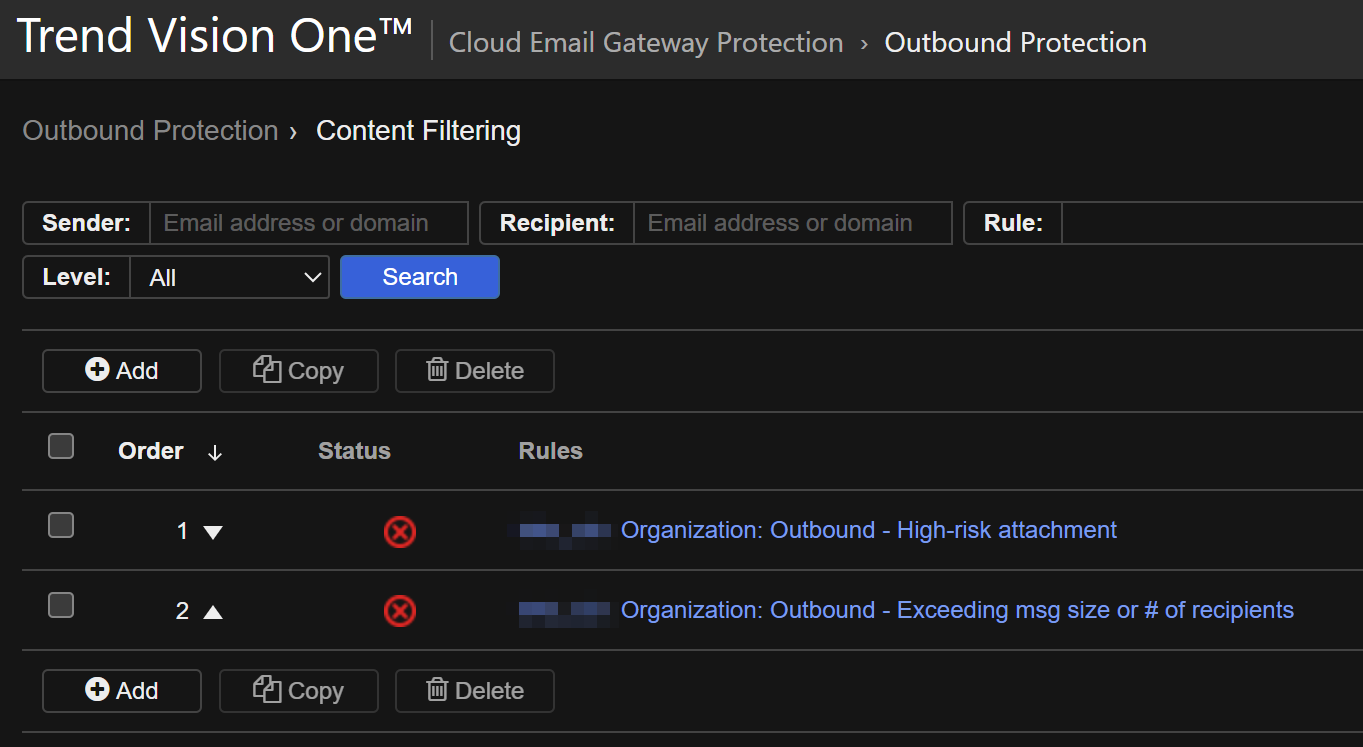The width and height of the screenshot is (1363, 747).
Task: Click bottom Add button
Action: point(122,691)
